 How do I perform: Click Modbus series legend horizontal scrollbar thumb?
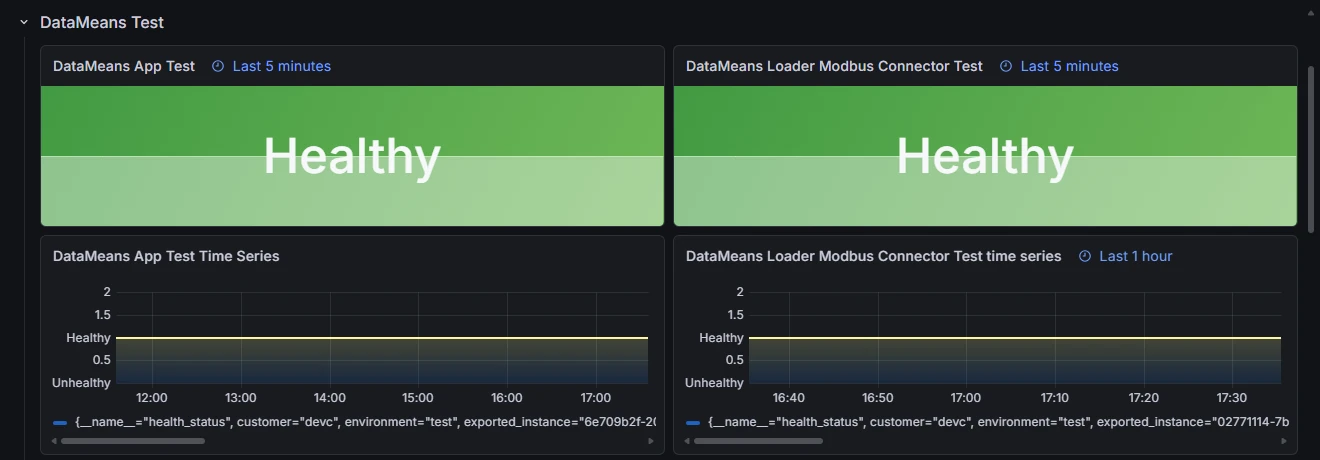pos(759,440)
